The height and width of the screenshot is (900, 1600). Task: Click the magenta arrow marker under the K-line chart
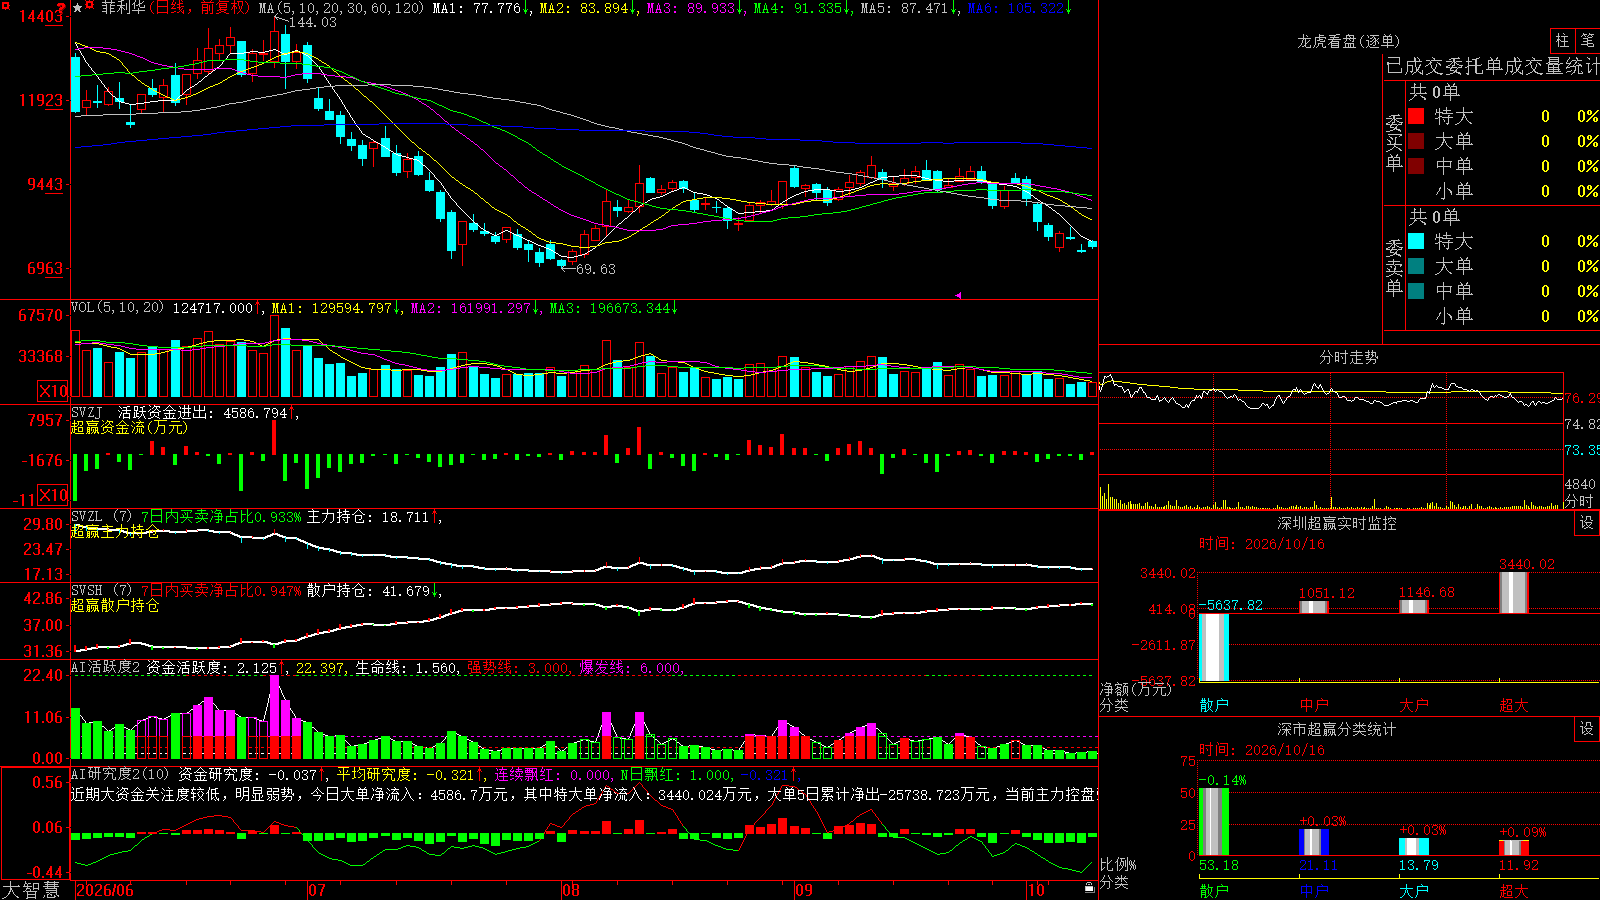pyautogui.click(x=958, y=295)
